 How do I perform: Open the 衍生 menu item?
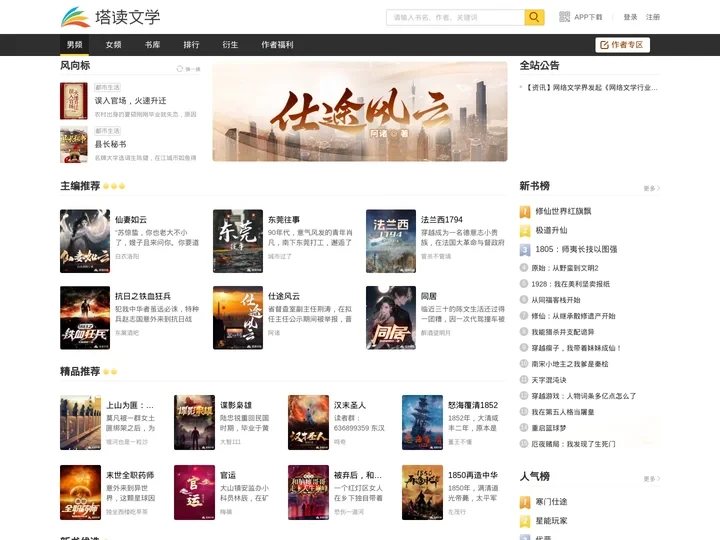230,45
